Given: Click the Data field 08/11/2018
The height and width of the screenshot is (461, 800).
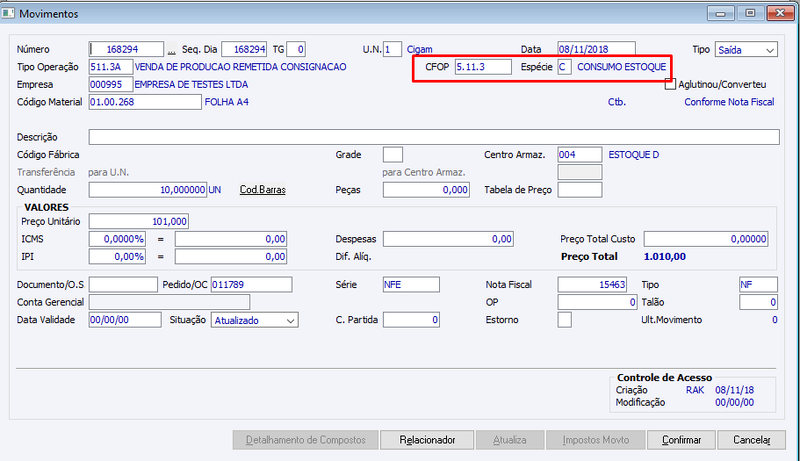Looking at the screenshot, I should (596, 49).
